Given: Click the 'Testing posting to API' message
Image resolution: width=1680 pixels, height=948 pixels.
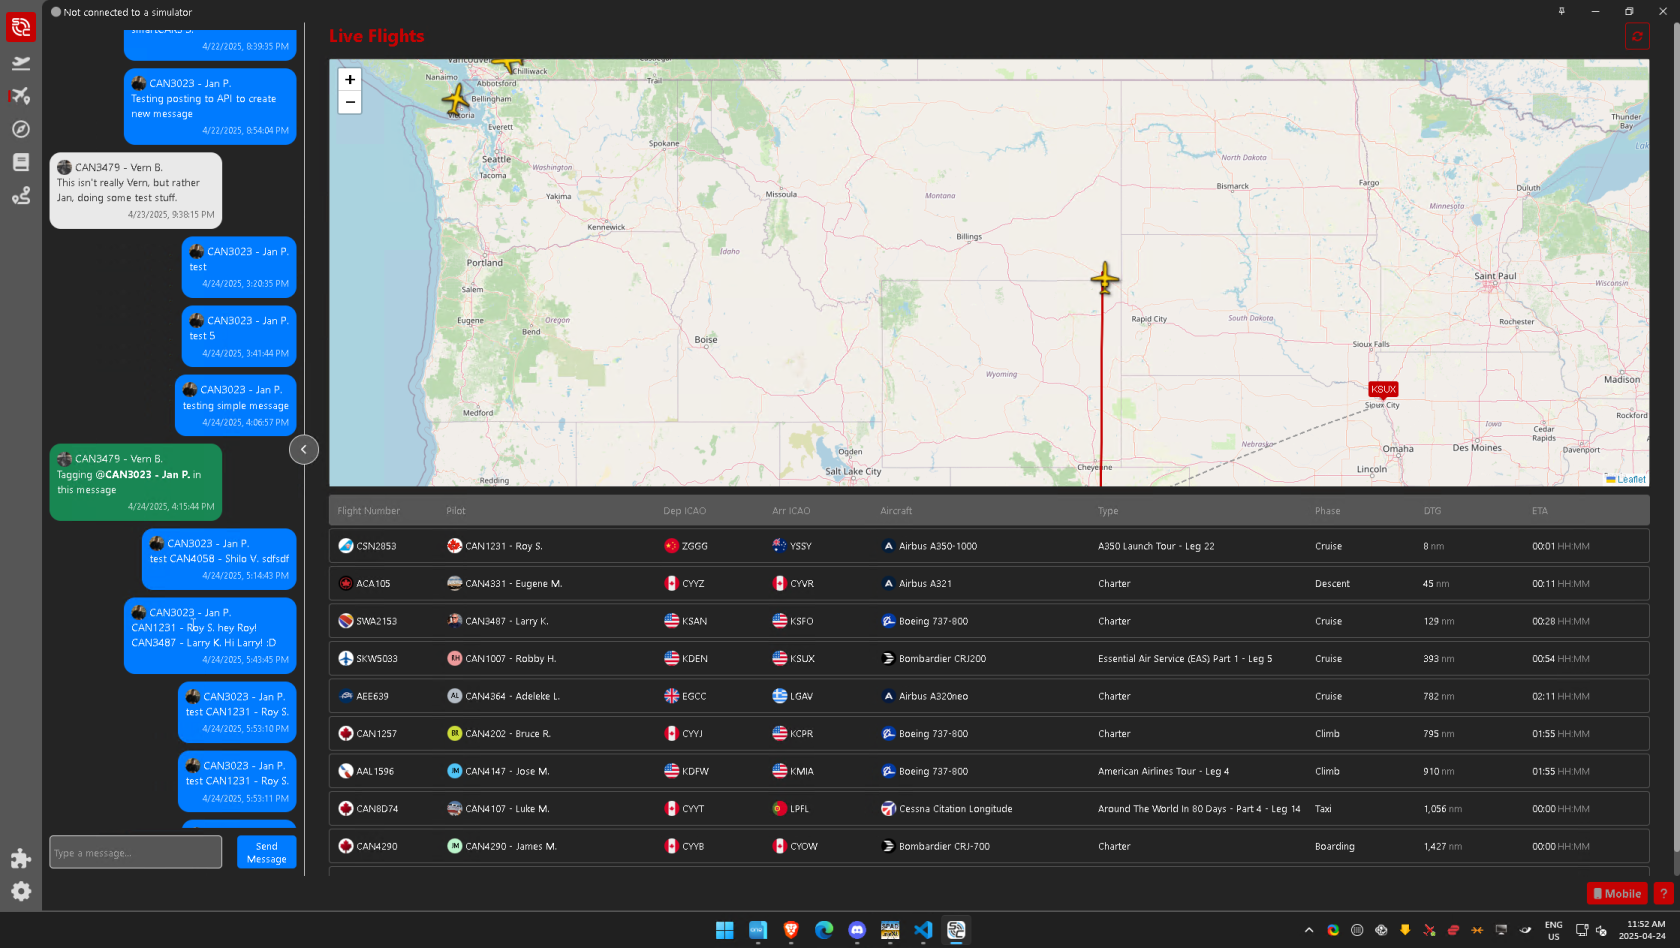Looking at the screenshot, I should pos(210,106).
